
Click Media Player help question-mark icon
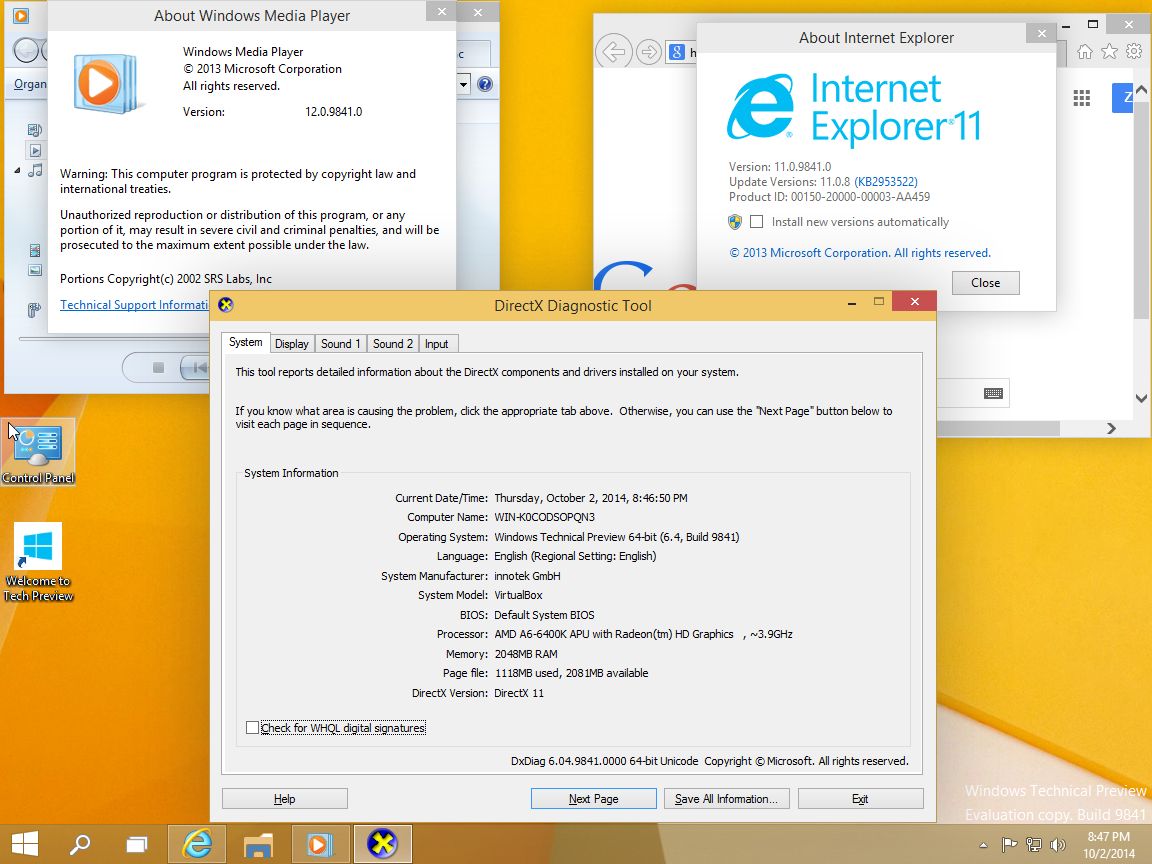point(485,84)
